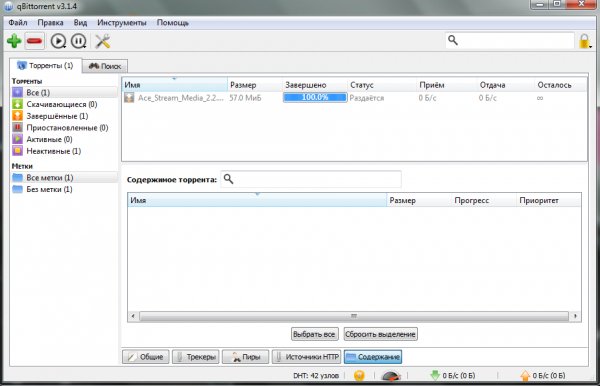
Task: Open the Пиры properties tab
Action: 245,357
